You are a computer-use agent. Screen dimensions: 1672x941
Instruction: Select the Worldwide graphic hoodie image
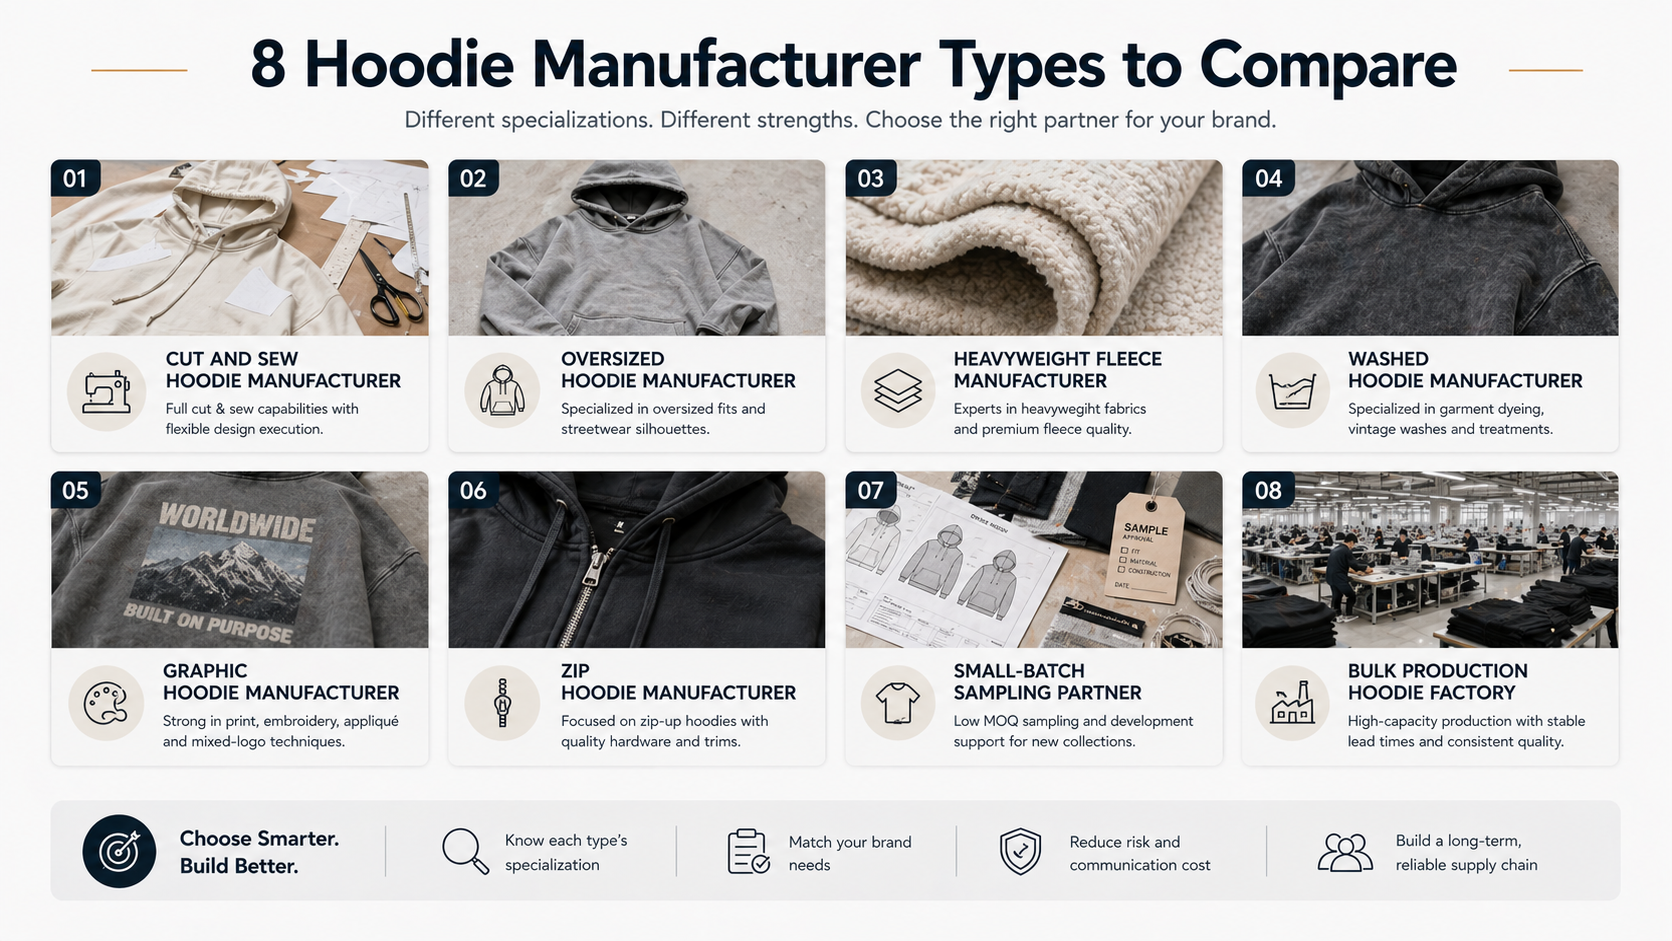[x=240, y=560]
